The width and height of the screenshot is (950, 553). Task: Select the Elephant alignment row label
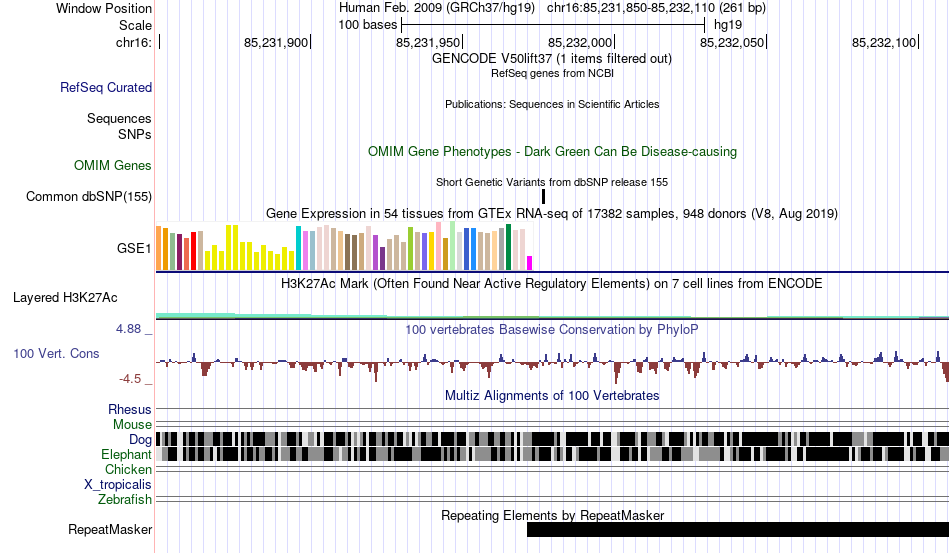pos(126,454)
